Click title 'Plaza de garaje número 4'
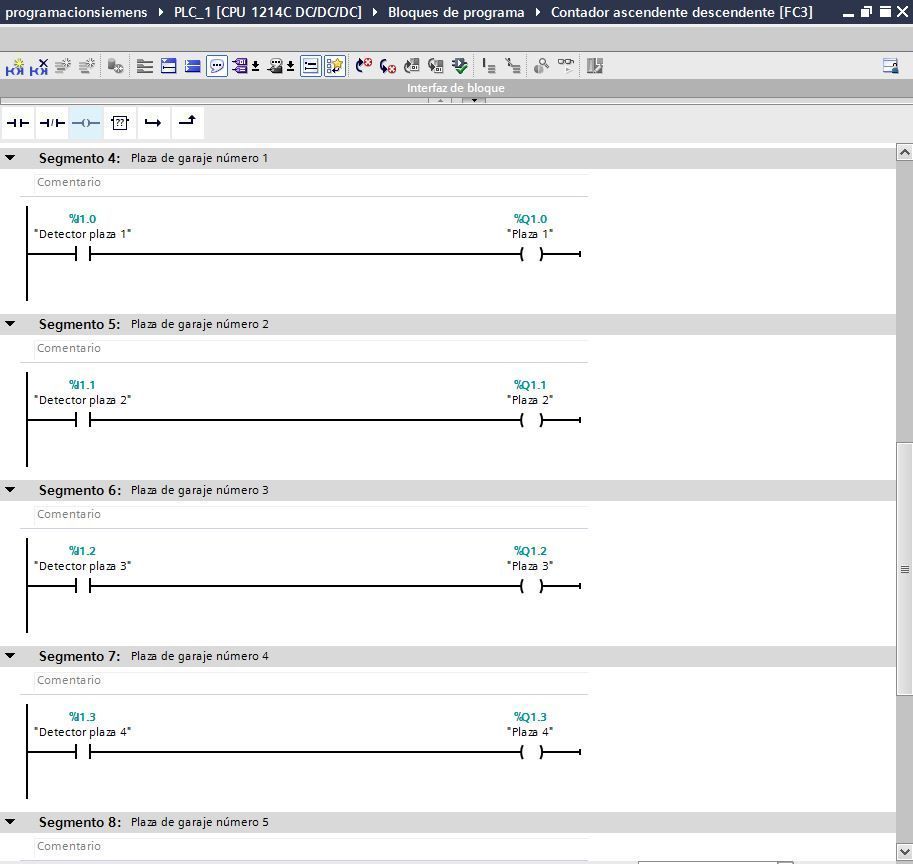This screenshot has height=864, width=913. click(200, 656)
